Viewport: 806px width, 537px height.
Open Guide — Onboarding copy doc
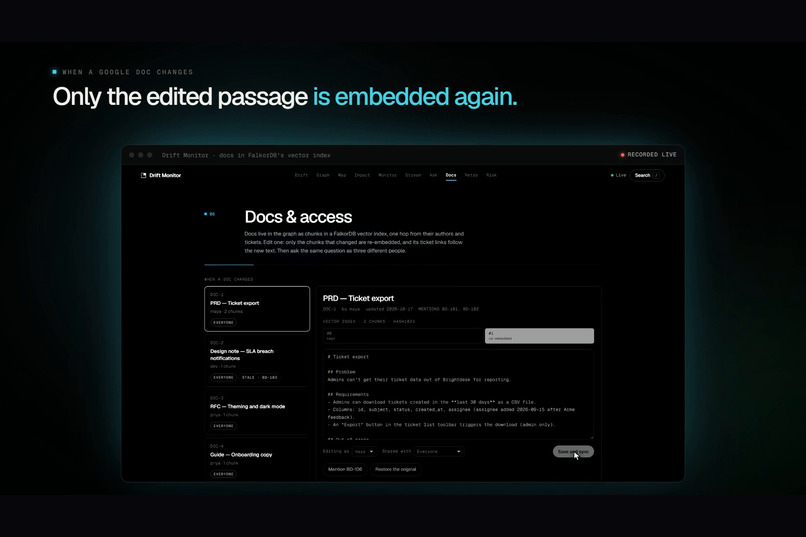tap(257, 459)
